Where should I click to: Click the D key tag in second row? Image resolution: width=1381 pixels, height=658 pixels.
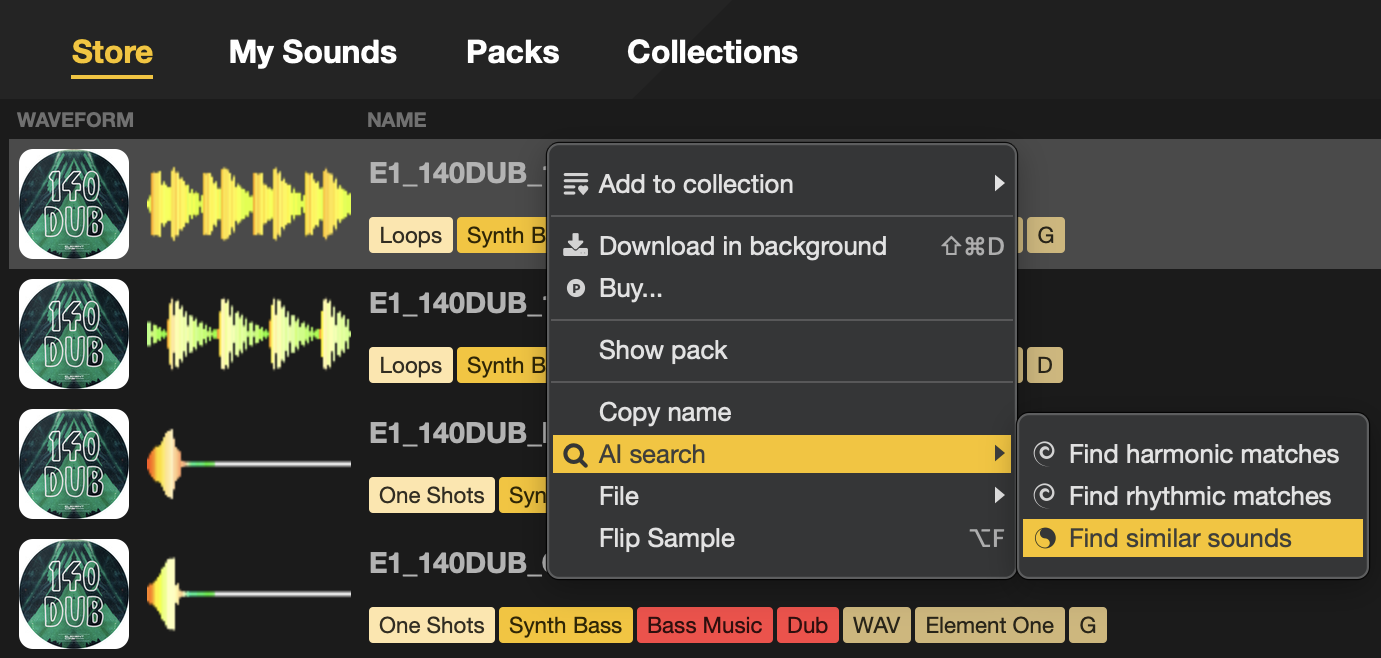[1045, 366]
